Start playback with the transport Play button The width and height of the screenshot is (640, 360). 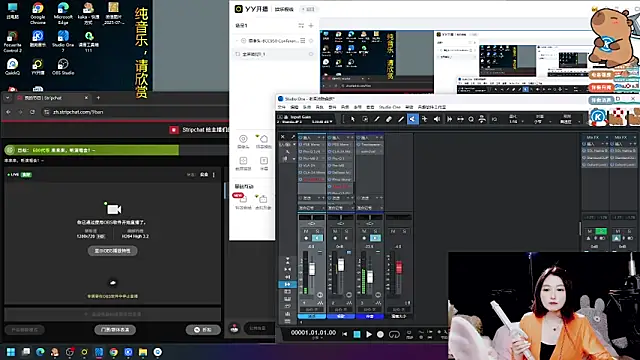click(x=369, y=334)
